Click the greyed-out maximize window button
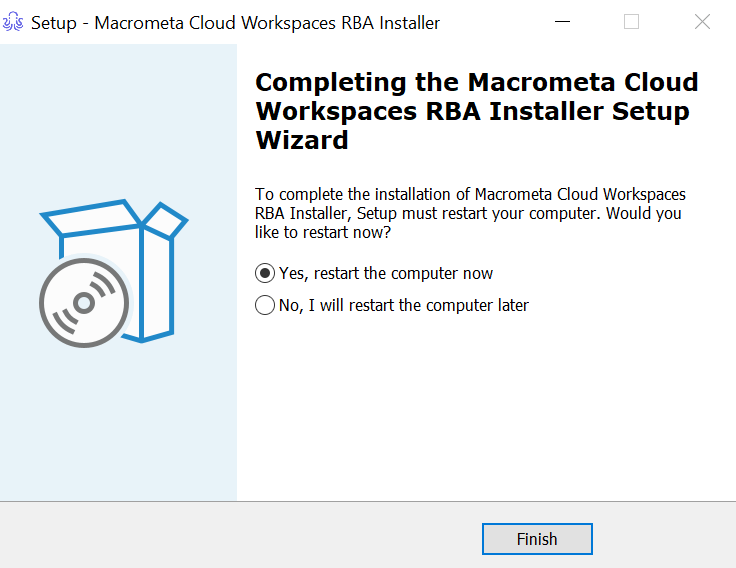Screen dimensions: 736x568 631,22
